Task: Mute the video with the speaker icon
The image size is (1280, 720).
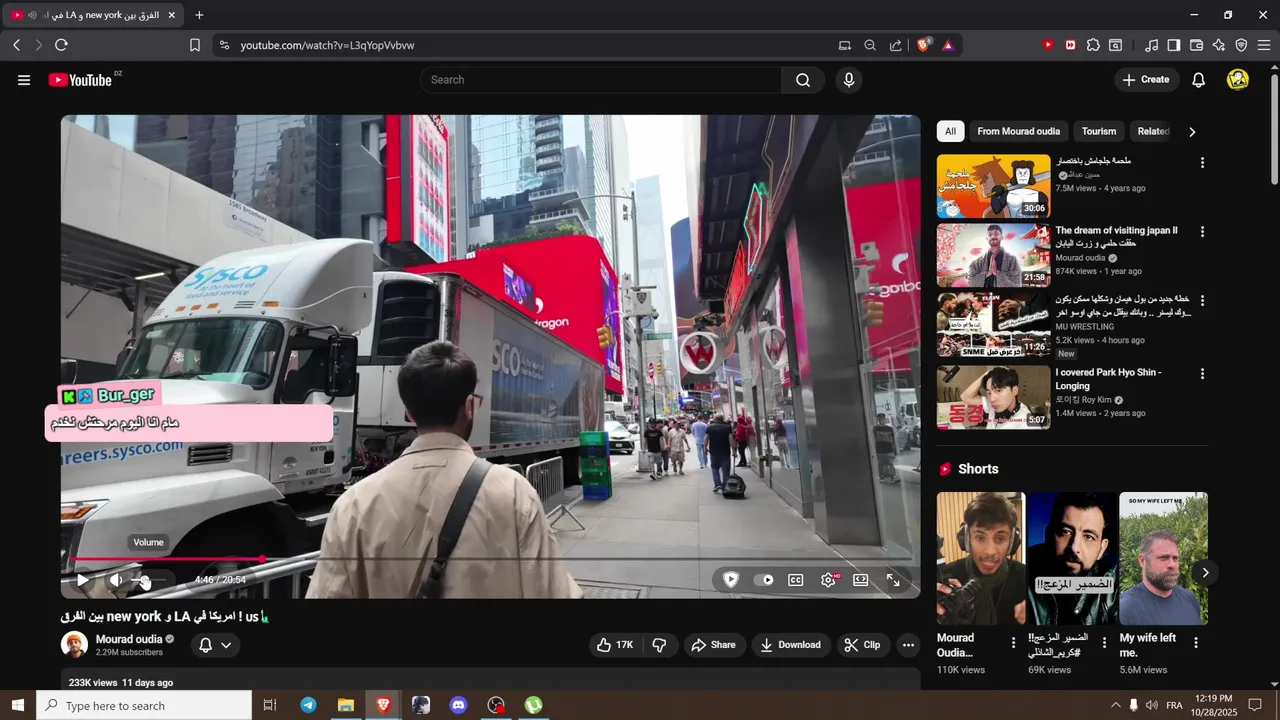Action: [x=116, y=580]
